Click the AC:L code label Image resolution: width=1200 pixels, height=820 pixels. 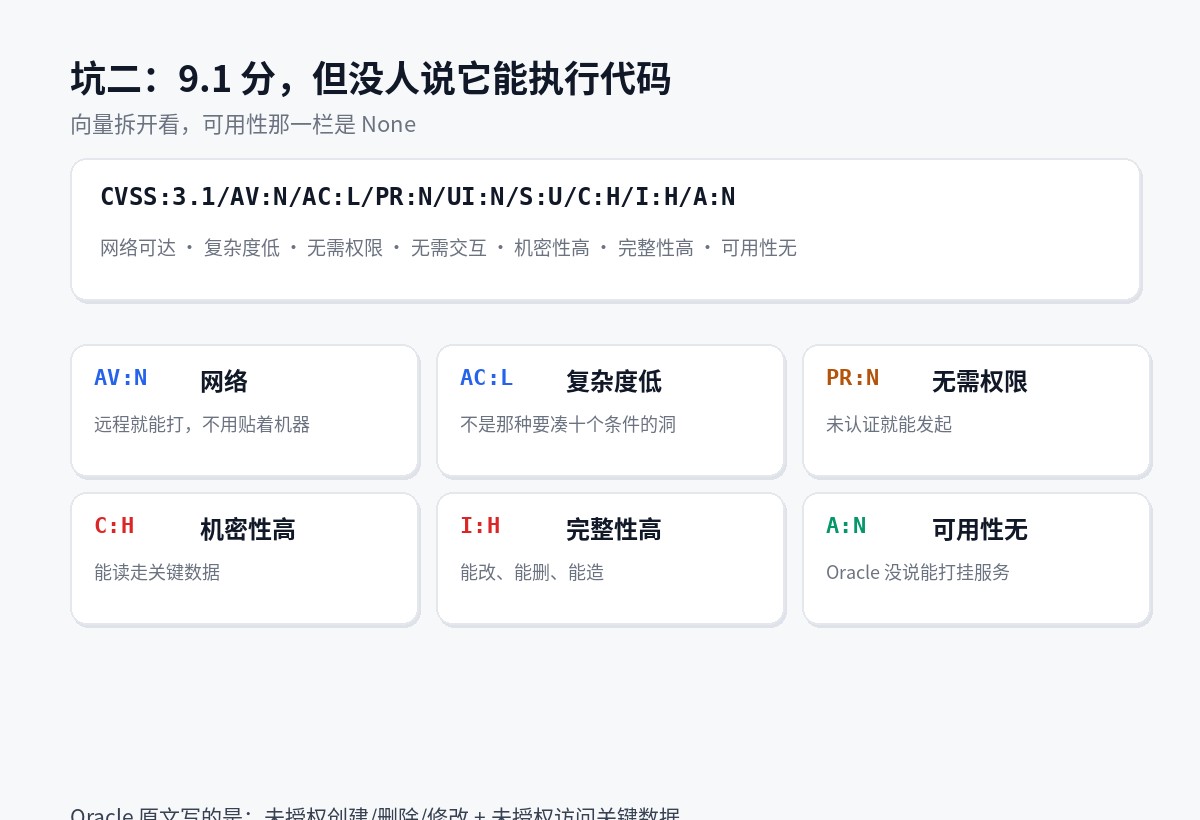486,378
